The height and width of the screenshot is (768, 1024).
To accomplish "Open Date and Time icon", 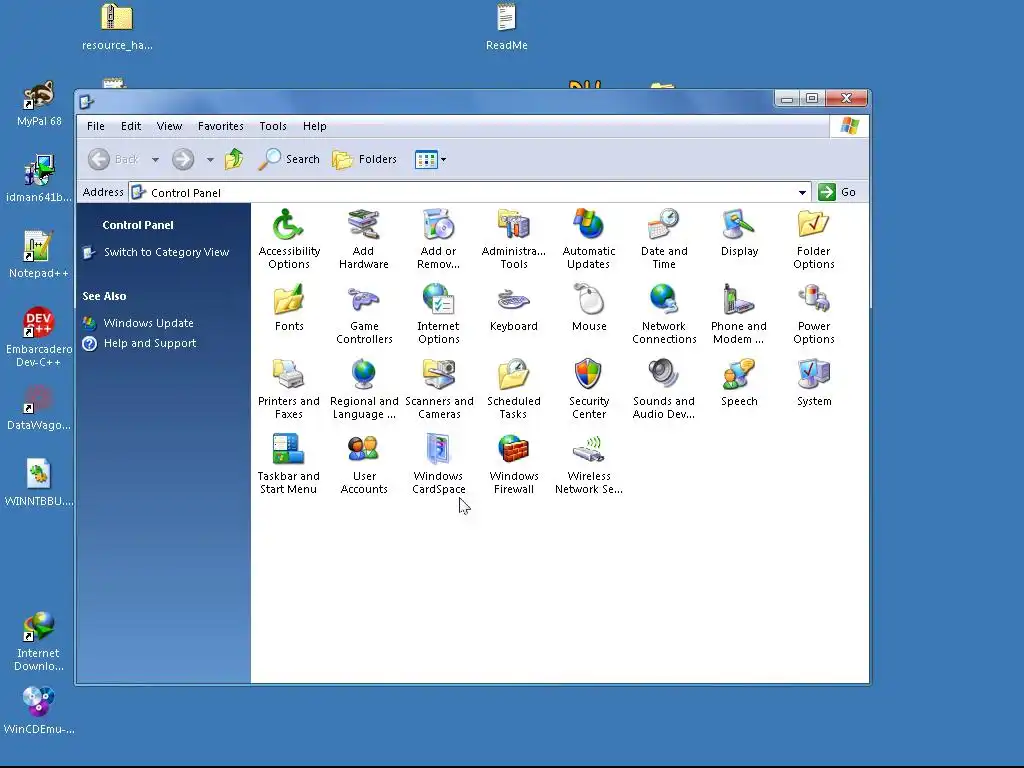I will point(664,239).
